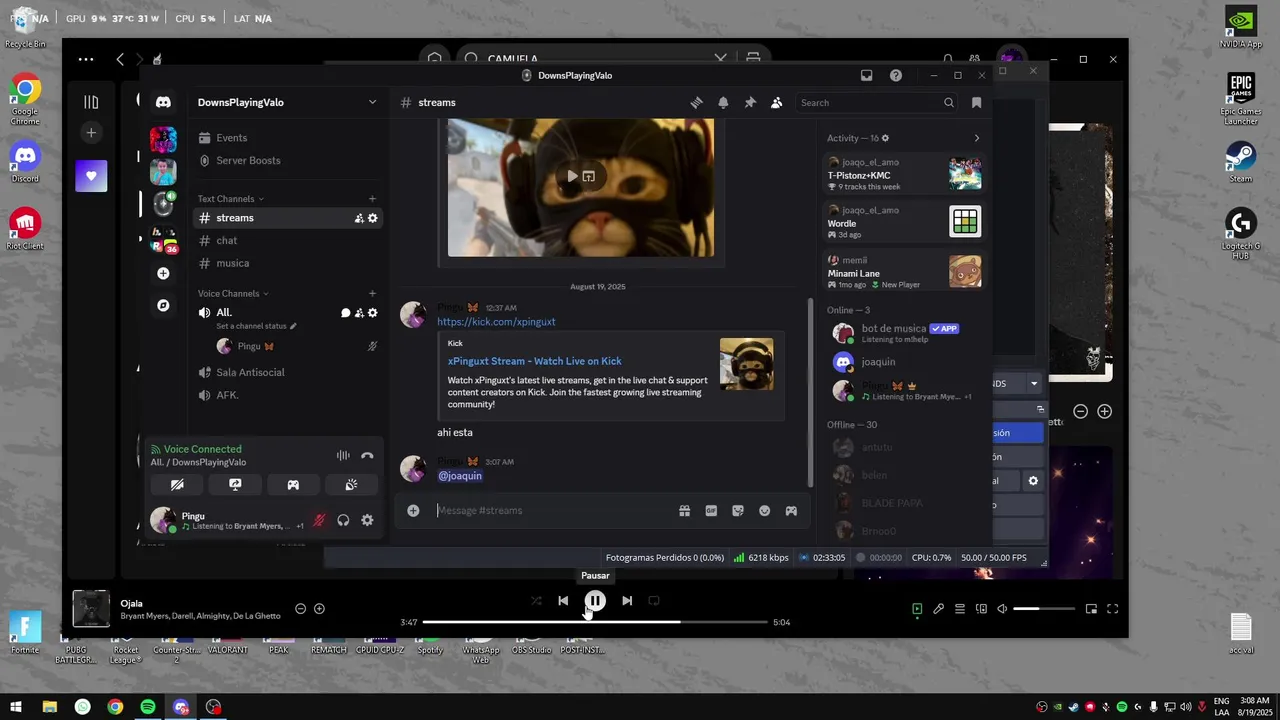The height and width of the screenshot is (720, 1280).
Task: Show pinned messages in #streams
Action: coord(750,102)
